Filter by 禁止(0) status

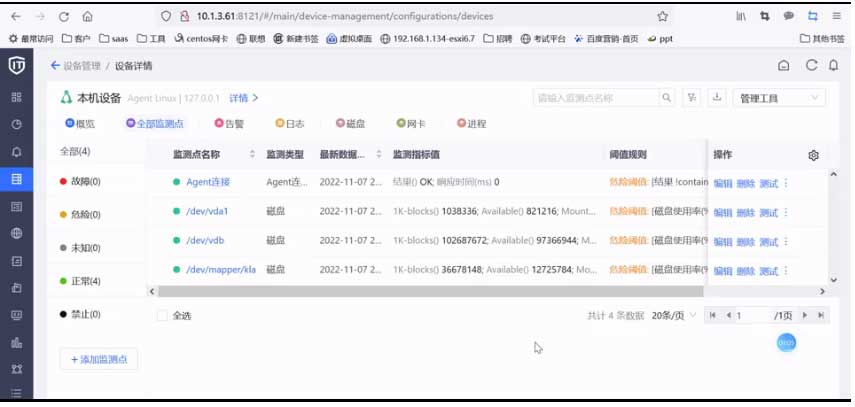click(80, 314)
